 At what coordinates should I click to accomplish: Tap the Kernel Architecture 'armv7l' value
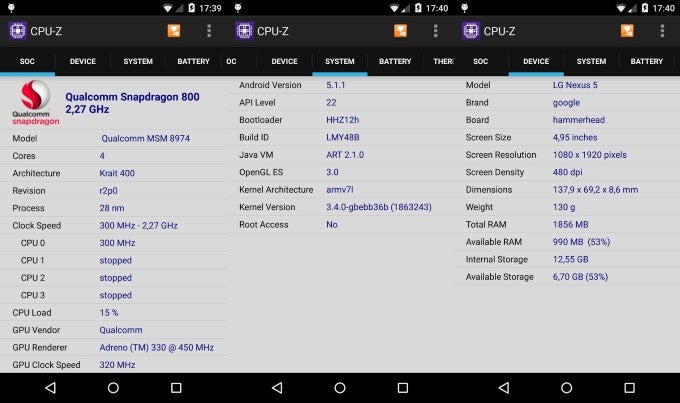click(340, 190)
